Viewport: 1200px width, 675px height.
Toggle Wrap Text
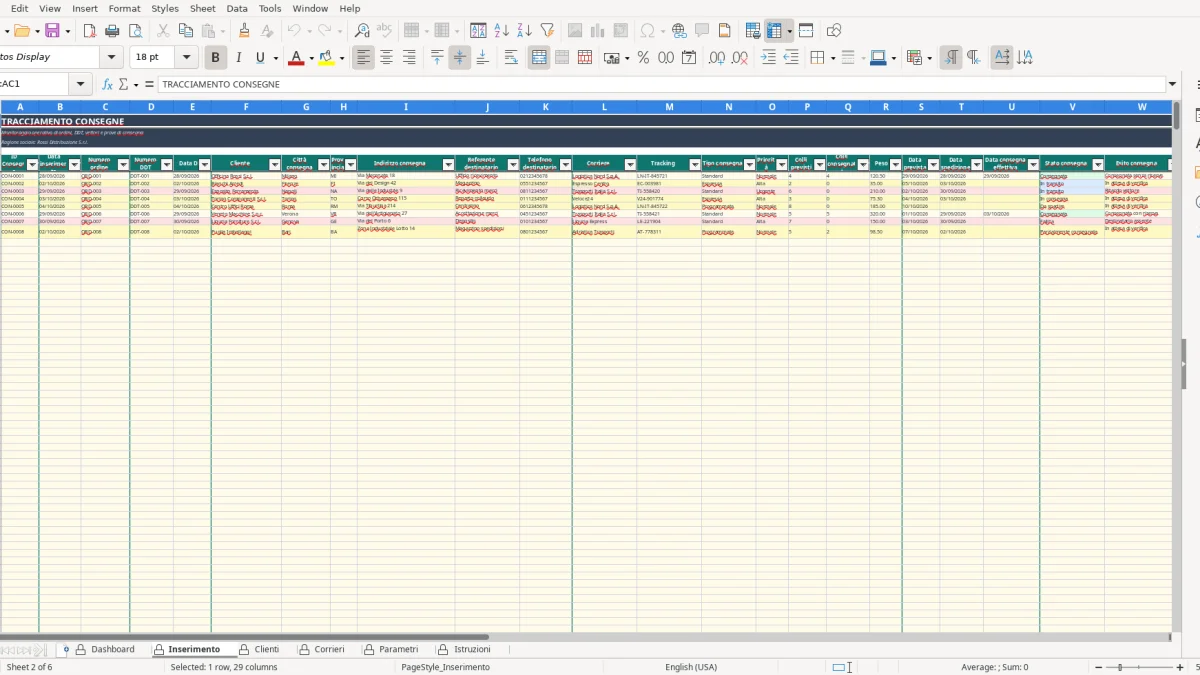tap(511, 58)
